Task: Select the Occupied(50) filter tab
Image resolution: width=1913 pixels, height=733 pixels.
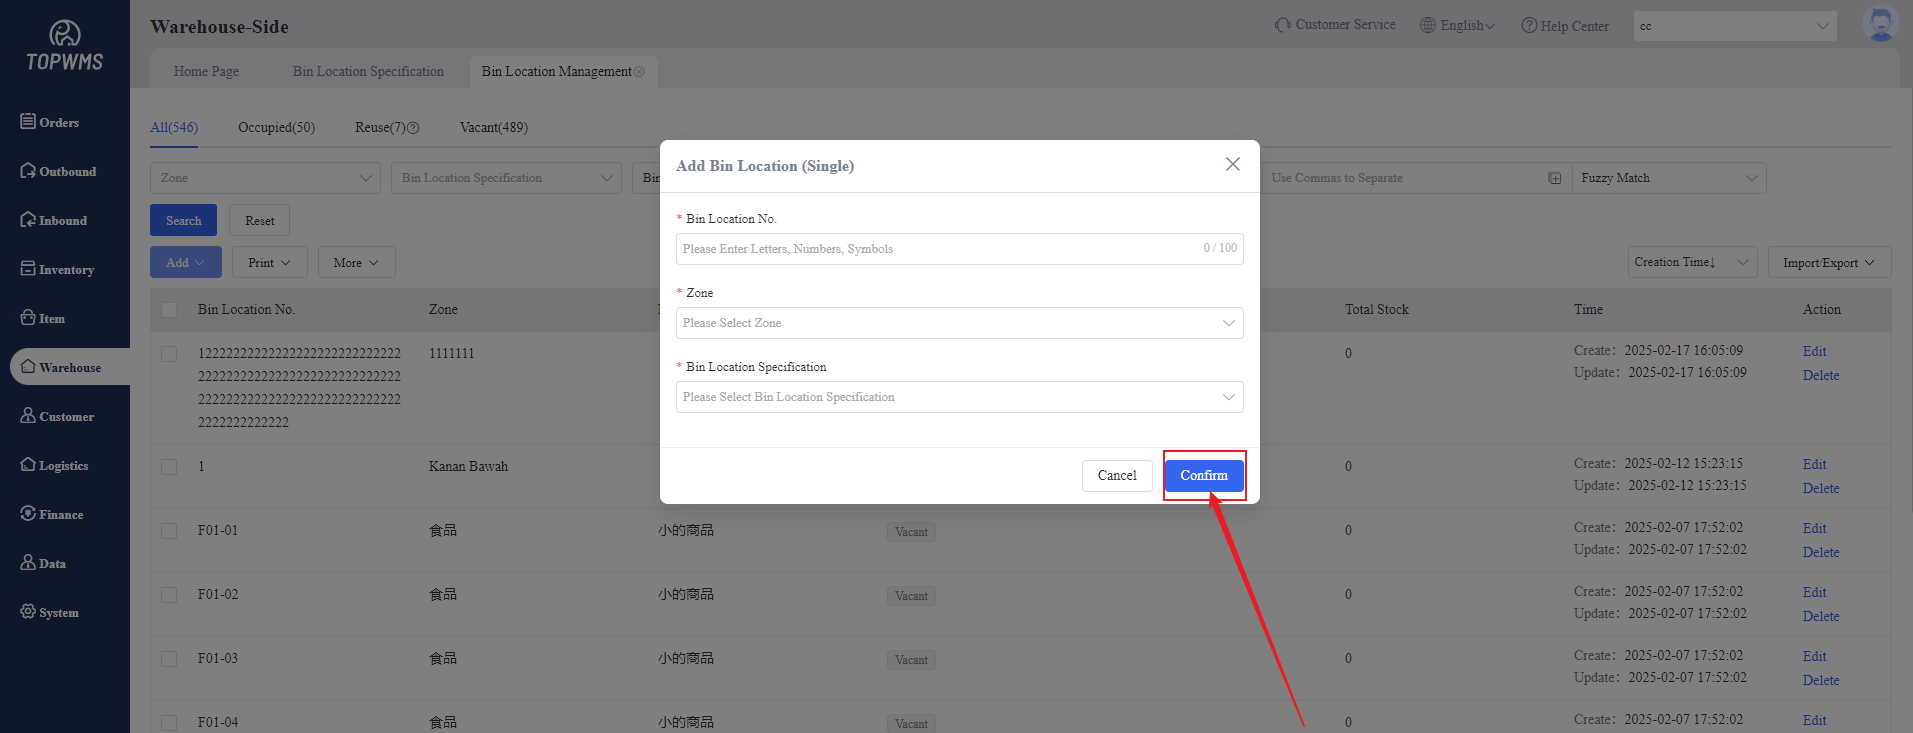Action: click(x=276, y=128)
